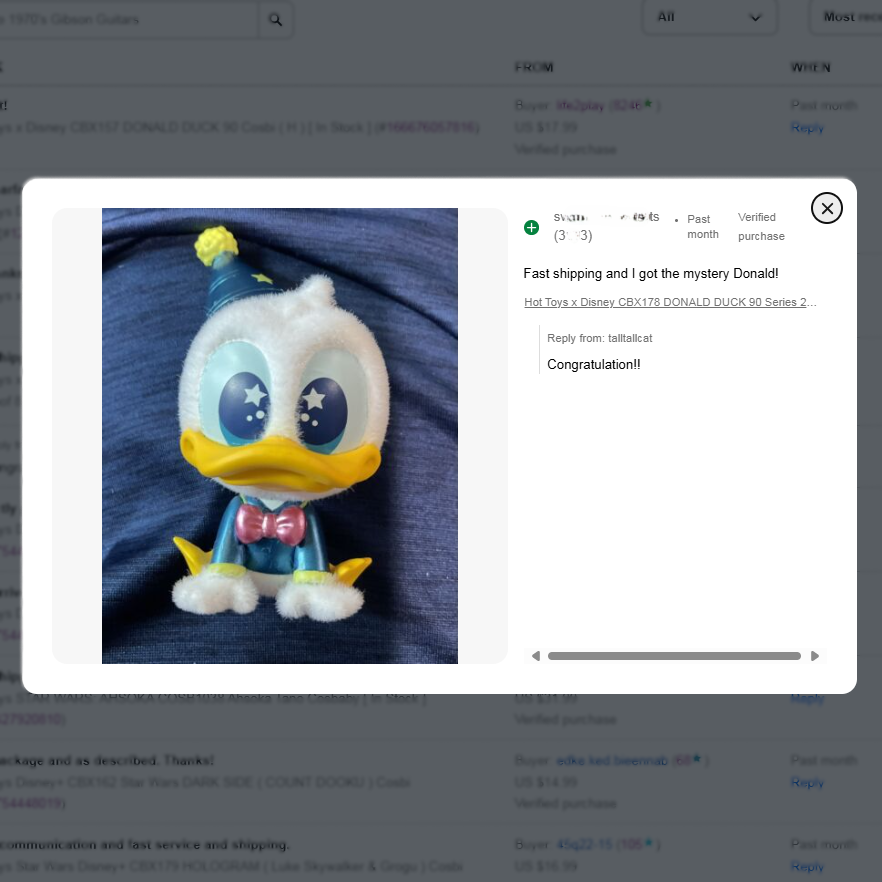Click the horizontal scrollbar bar in popup
Image resolution: width=882 pixels, height=882 pixels.
674,656
